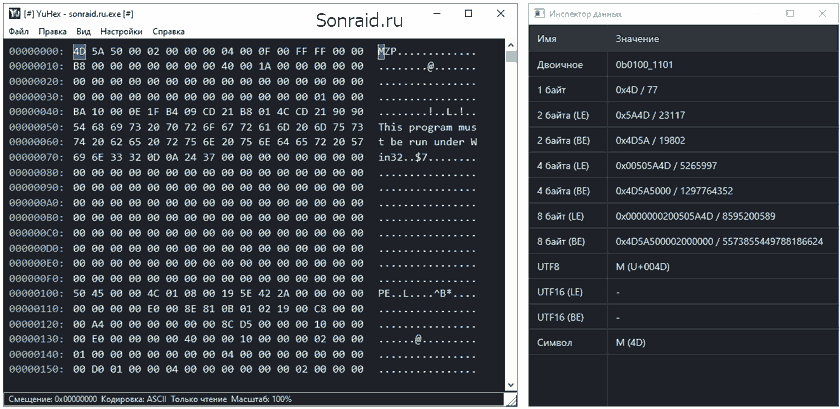Maximize the Инспектор данных window
The image size is (840, 409).
(790, 14)
